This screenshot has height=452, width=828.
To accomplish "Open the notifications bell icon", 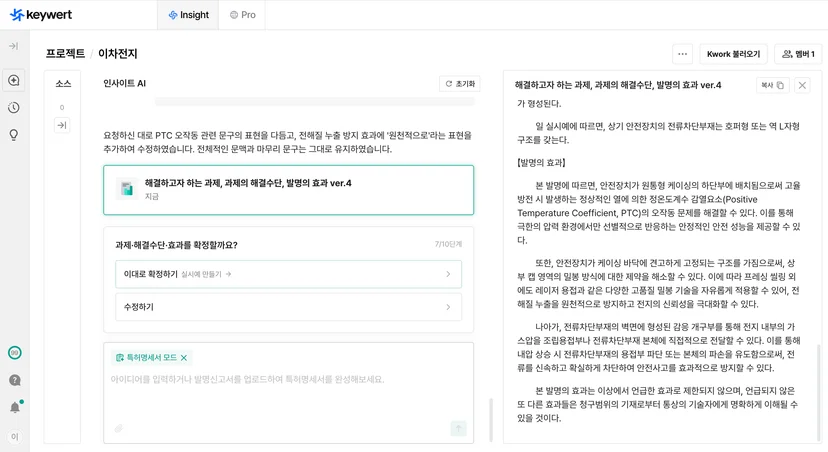I will pos(15,407).
